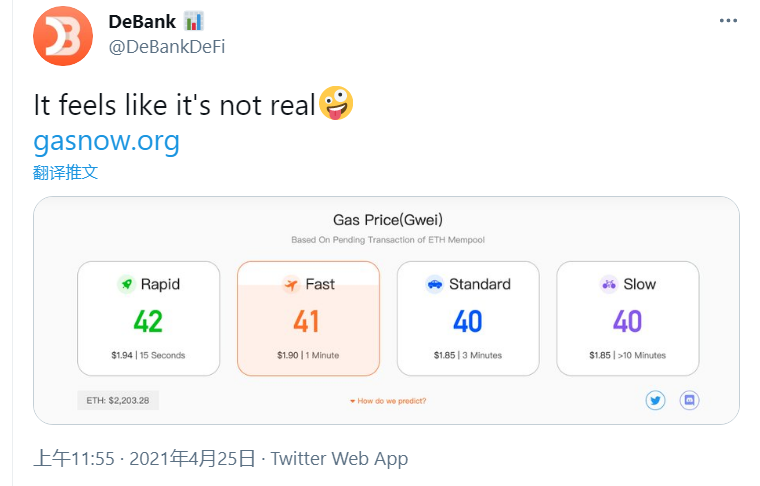760x486 pixels.
Task: Click the Fast airplane icon
Action: [x=291, y=284]
